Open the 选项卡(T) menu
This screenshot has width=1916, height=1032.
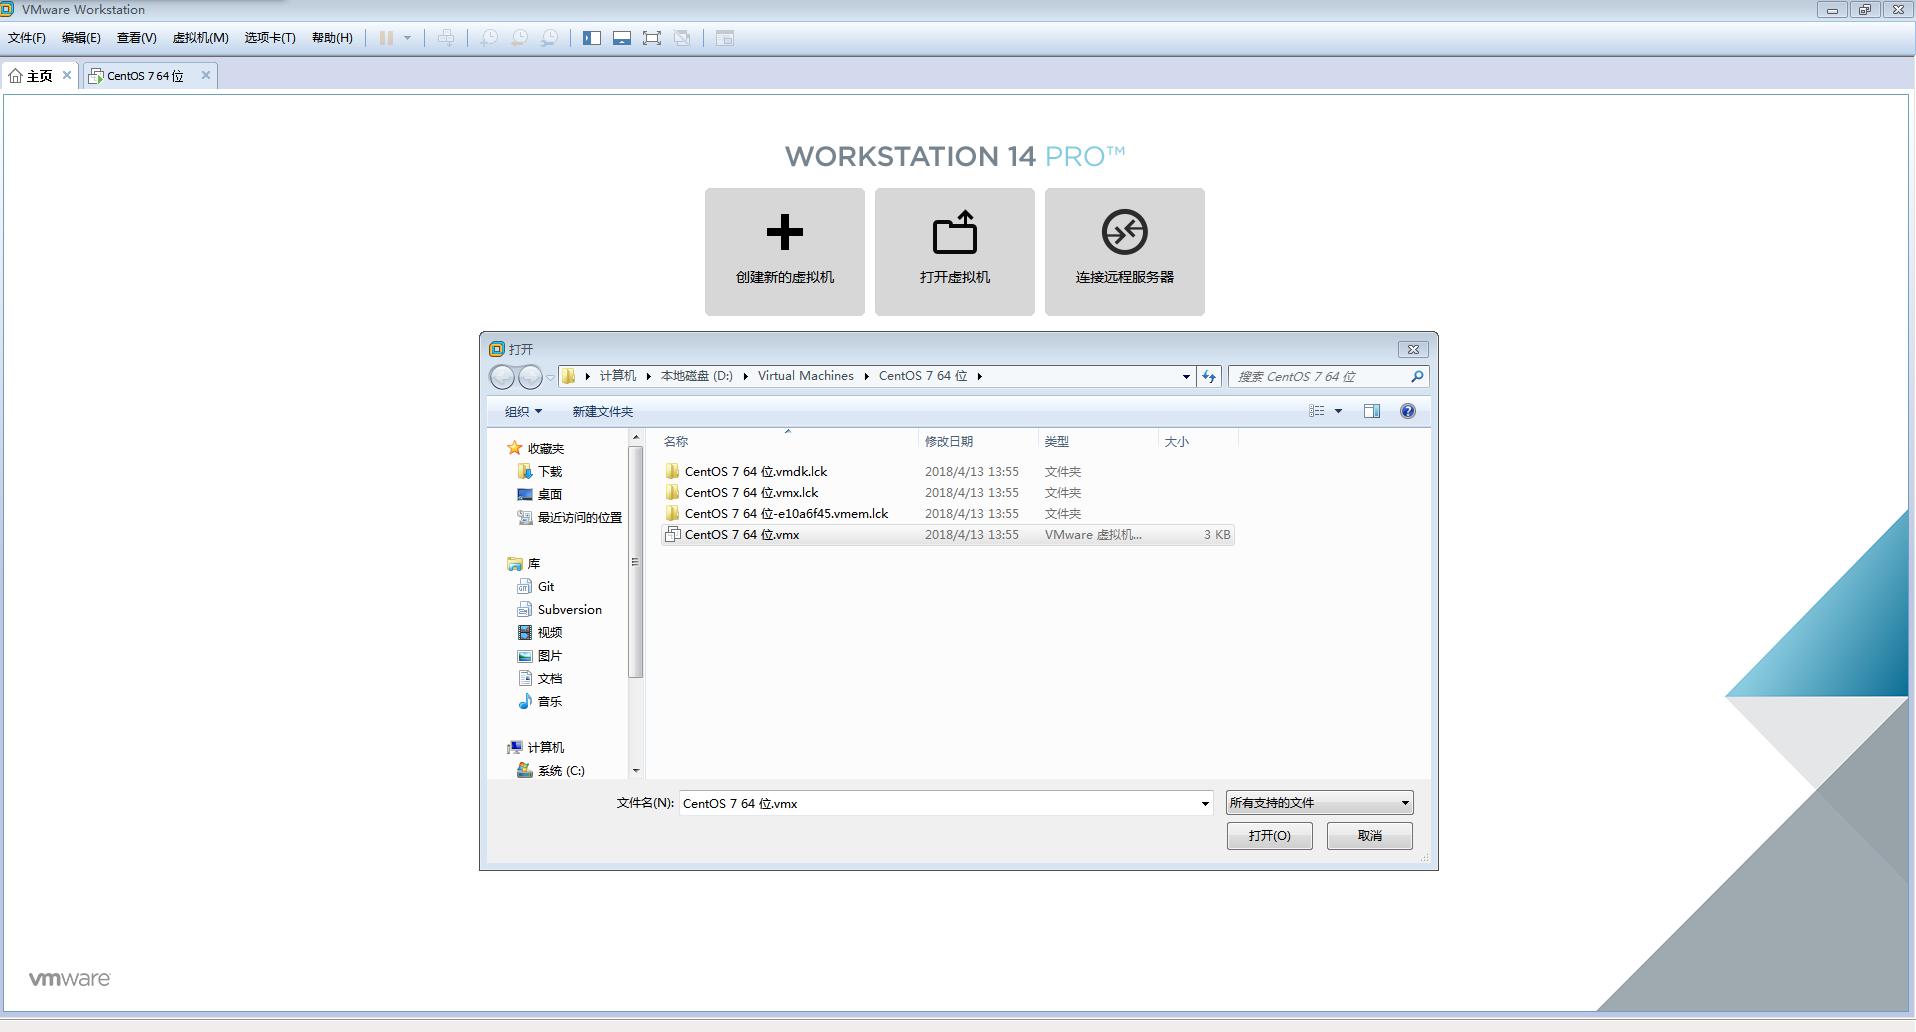(270, 38)
